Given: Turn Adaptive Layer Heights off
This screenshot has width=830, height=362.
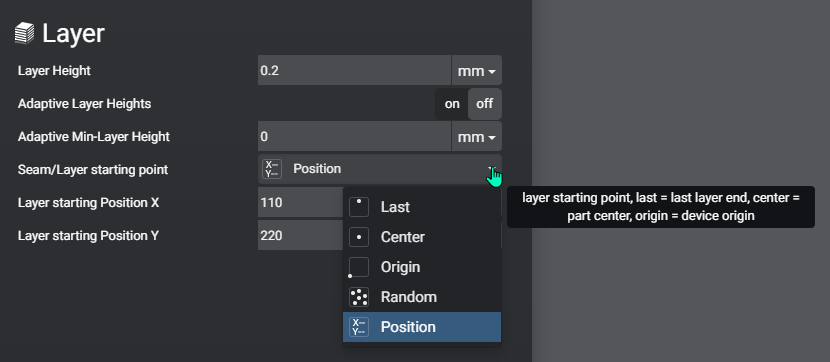Looking at the screenshot, I should [484, 104].
